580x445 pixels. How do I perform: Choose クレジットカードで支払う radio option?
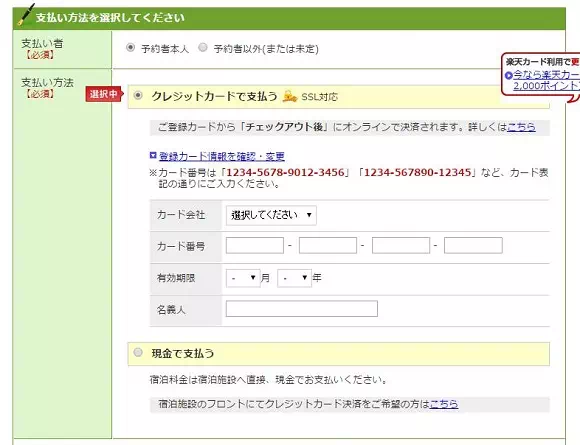[x=138, y=95]
